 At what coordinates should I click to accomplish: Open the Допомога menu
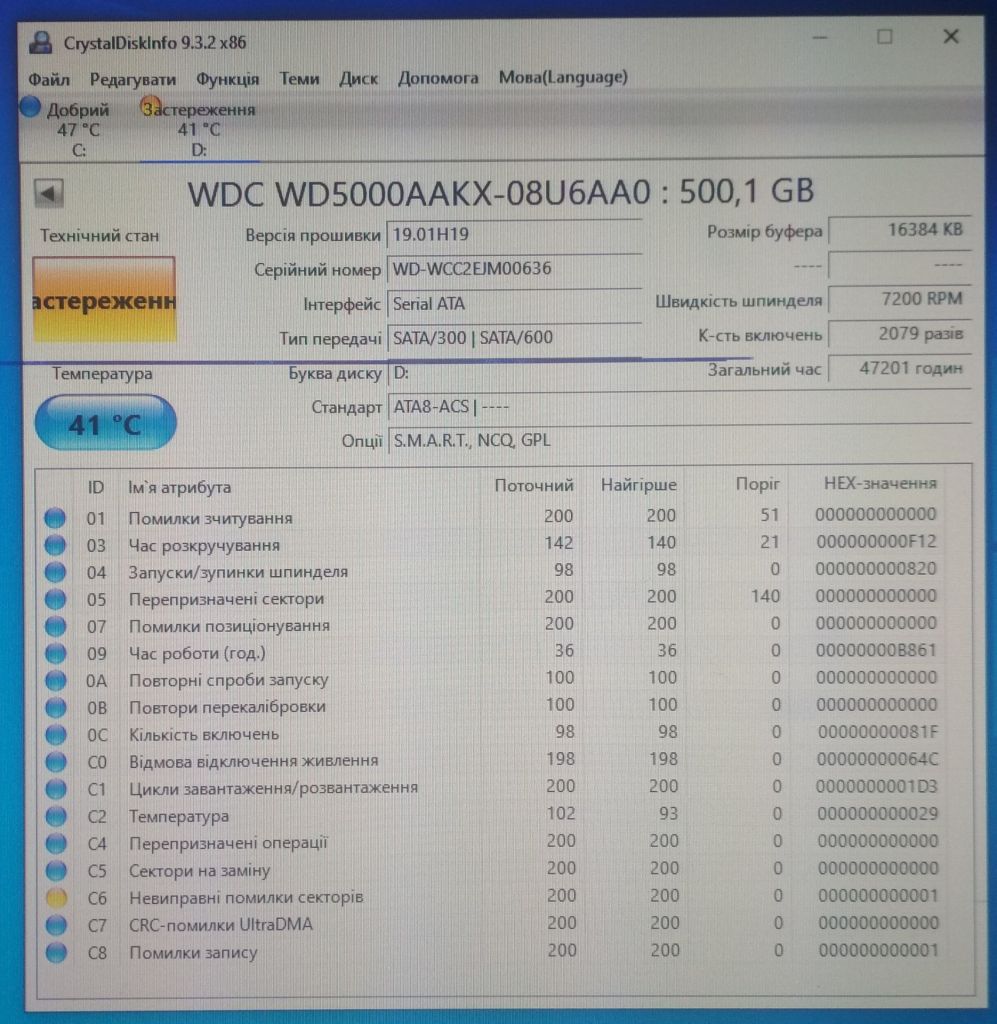pyautogui.click(x=438, y=78)
